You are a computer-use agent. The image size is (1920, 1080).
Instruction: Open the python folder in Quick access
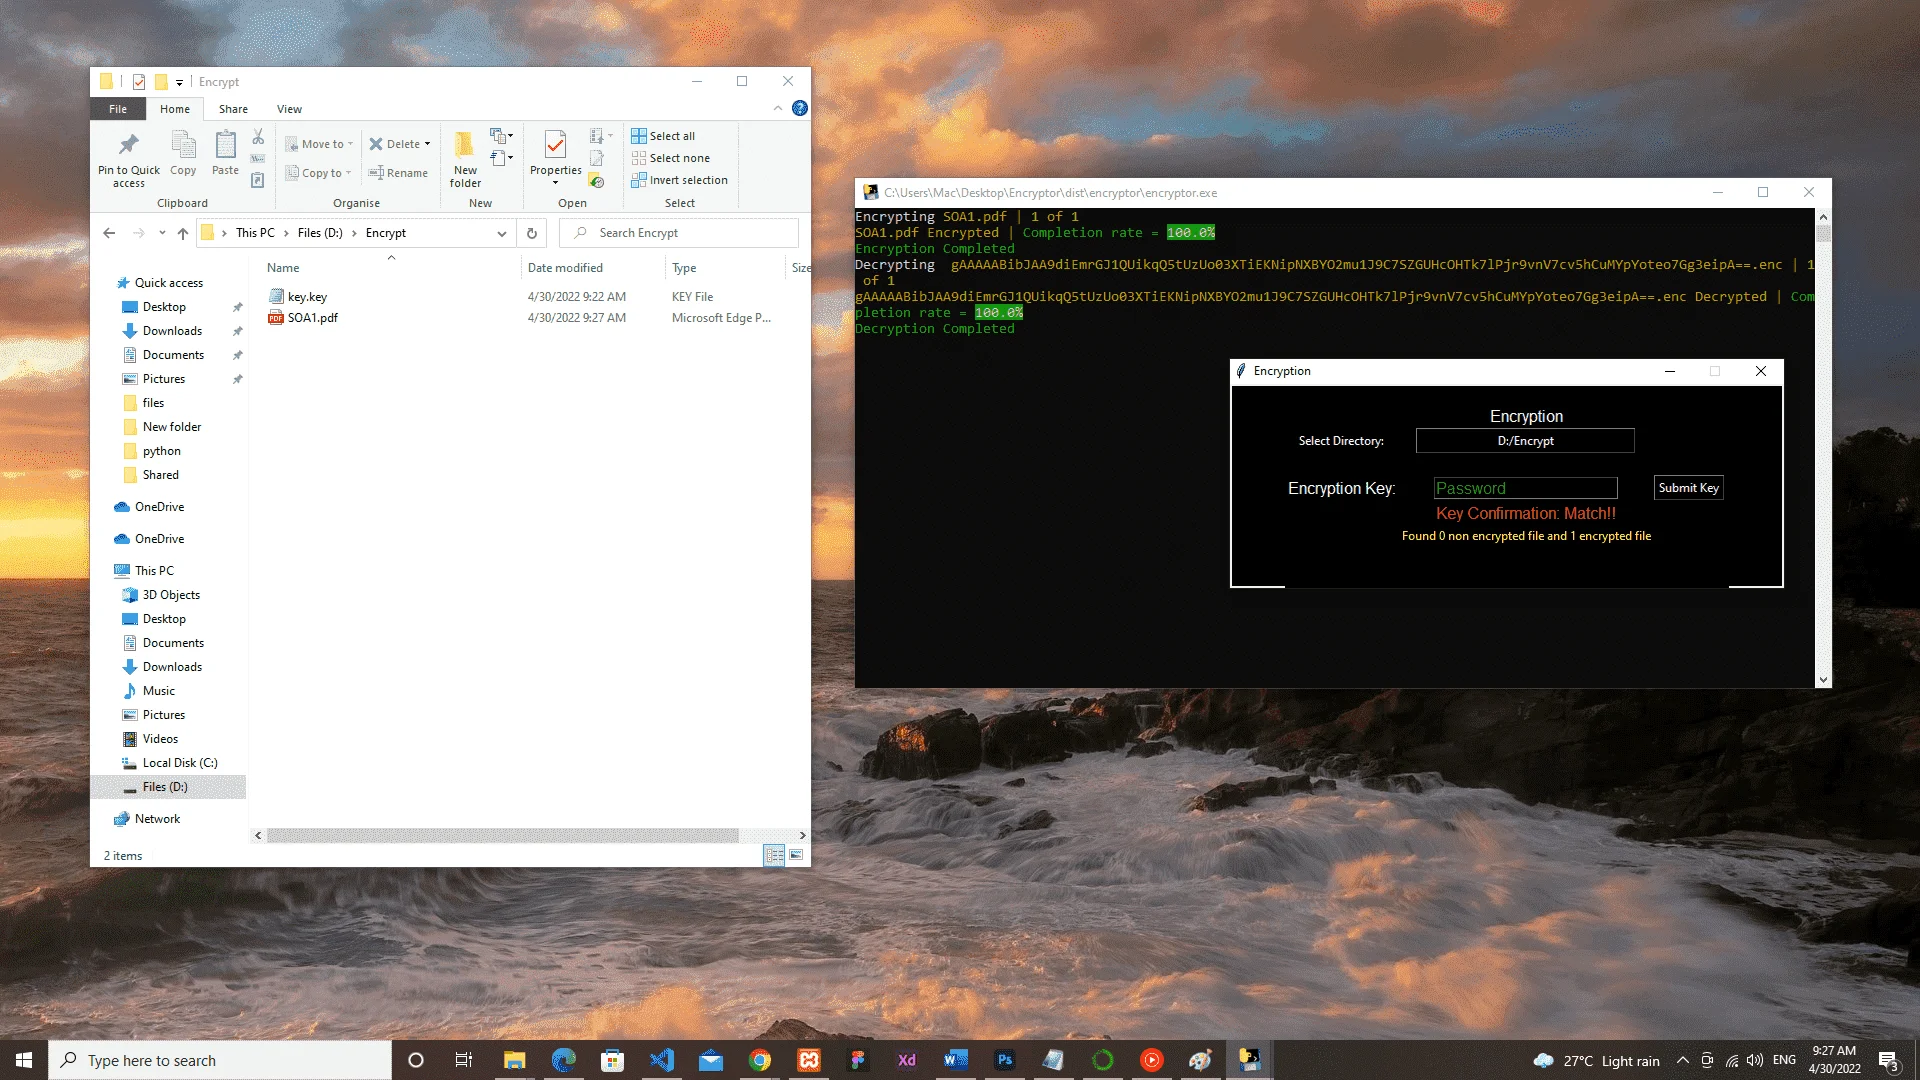coord(161,451)
